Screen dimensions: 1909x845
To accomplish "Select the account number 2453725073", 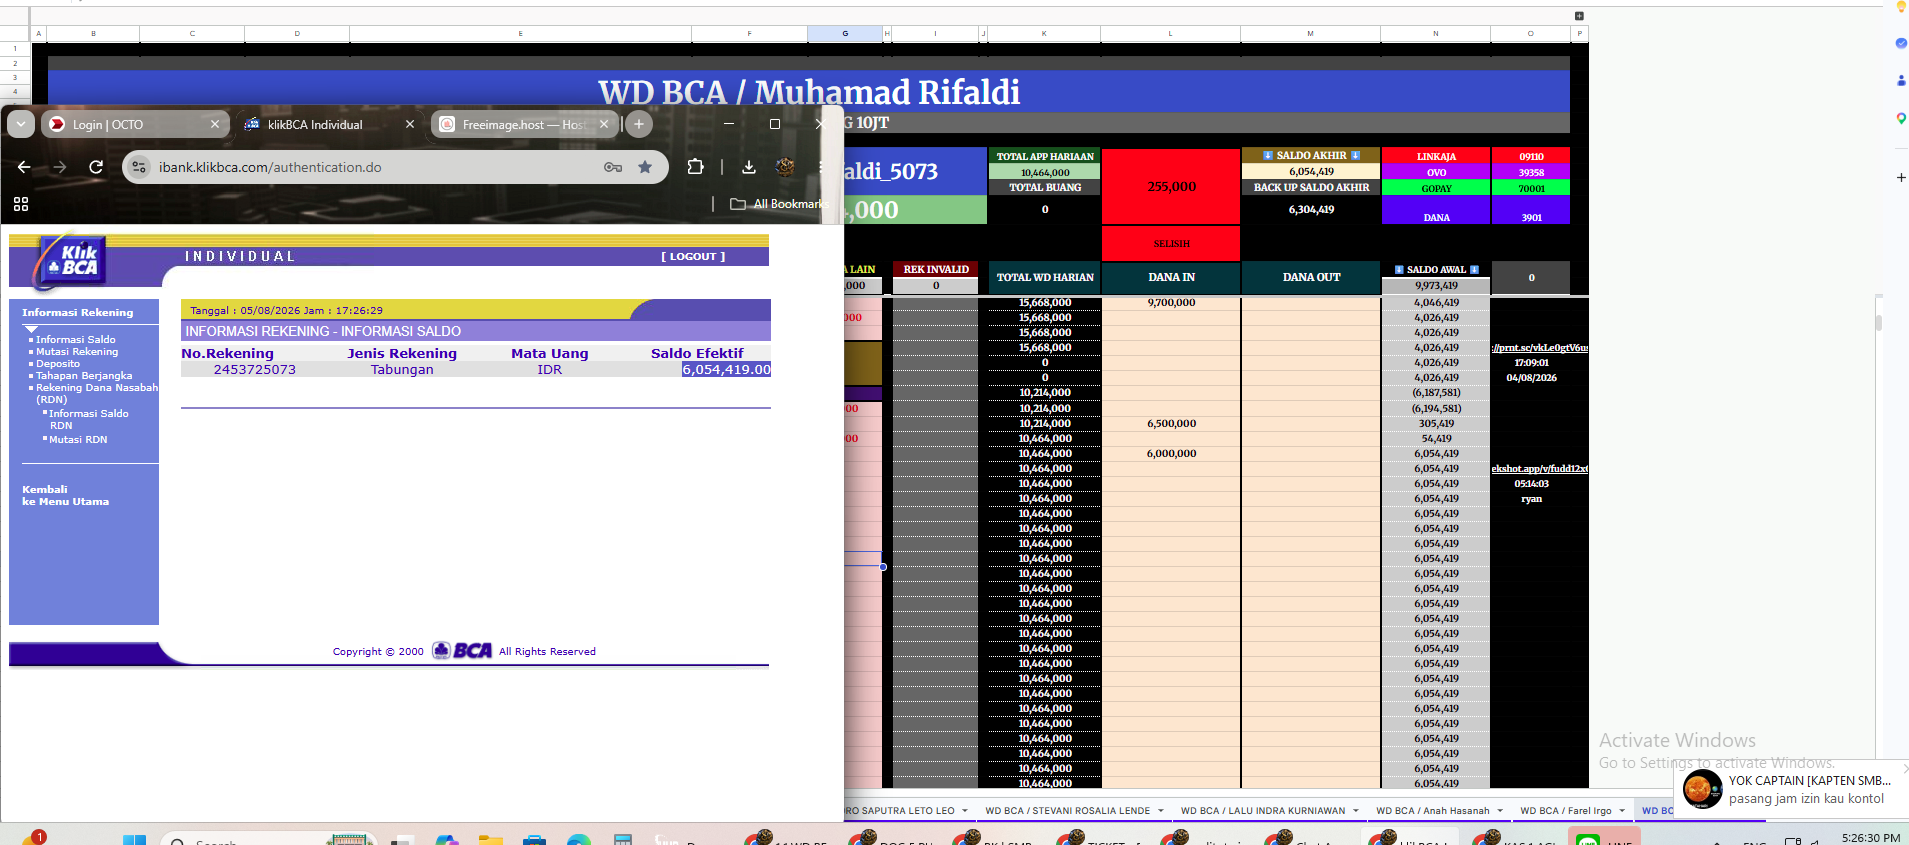I will (255, 370).
